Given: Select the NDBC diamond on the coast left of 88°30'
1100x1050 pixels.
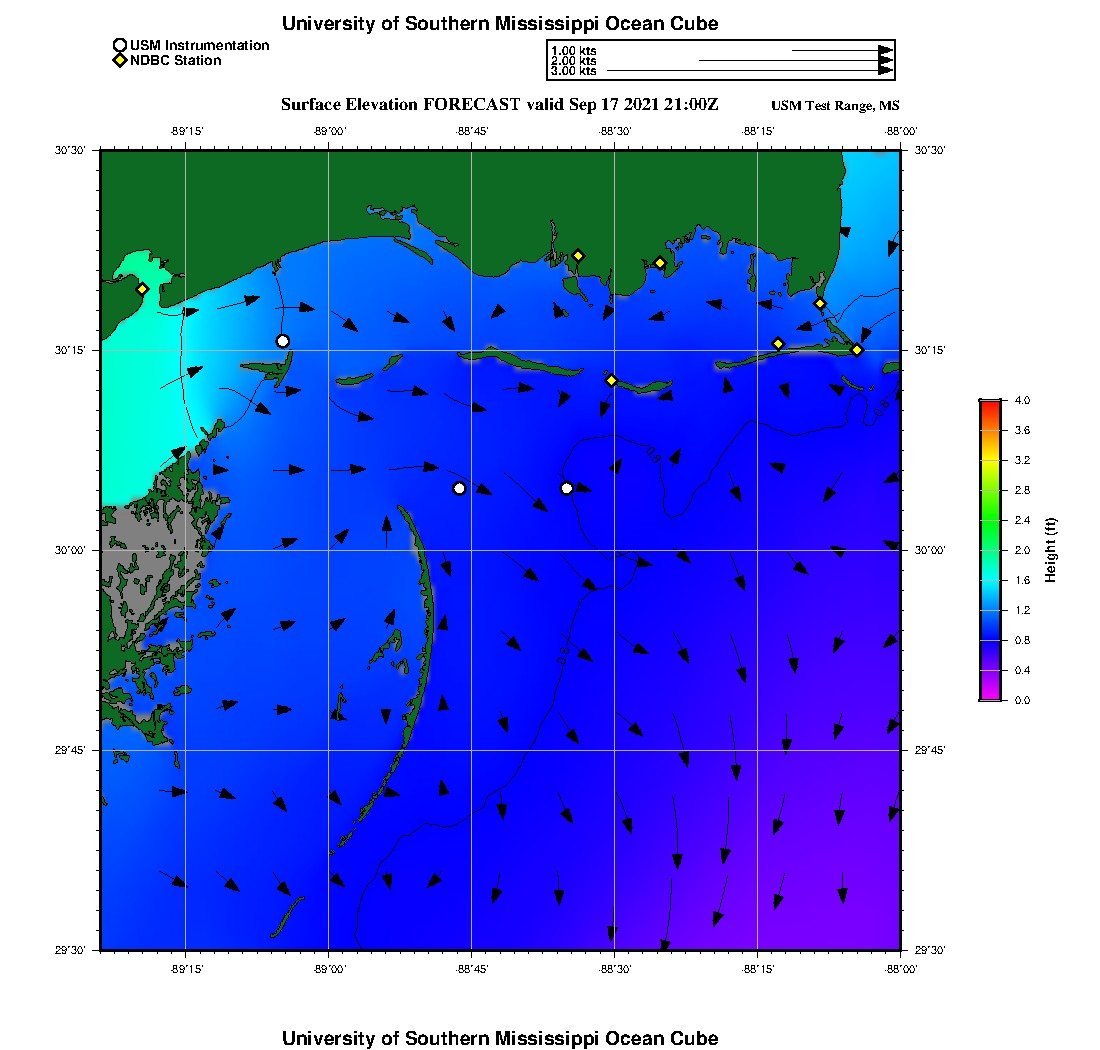Looking at the screenshot, I should [578, 255].
